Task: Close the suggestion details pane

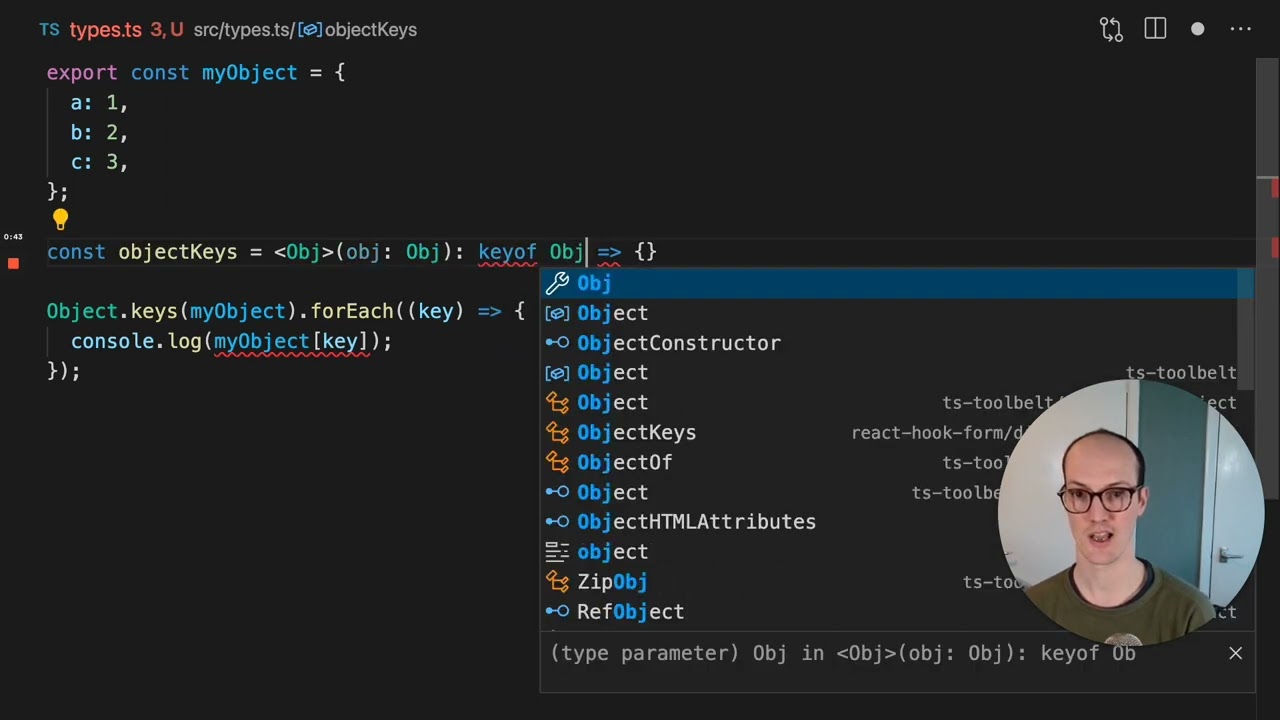Action: click(x=1235, y=653)
